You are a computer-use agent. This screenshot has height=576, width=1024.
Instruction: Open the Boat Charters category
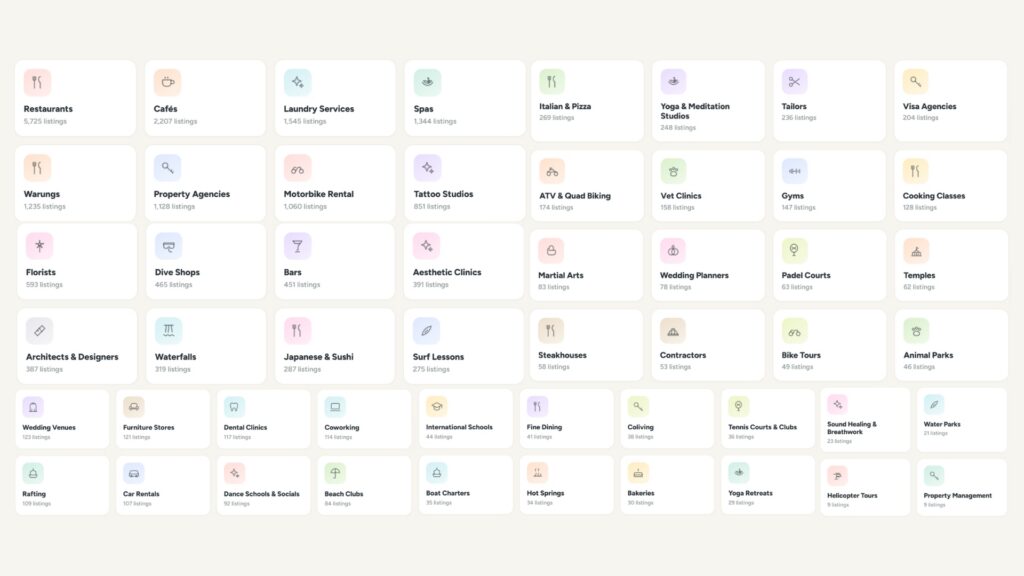point(466,485)
